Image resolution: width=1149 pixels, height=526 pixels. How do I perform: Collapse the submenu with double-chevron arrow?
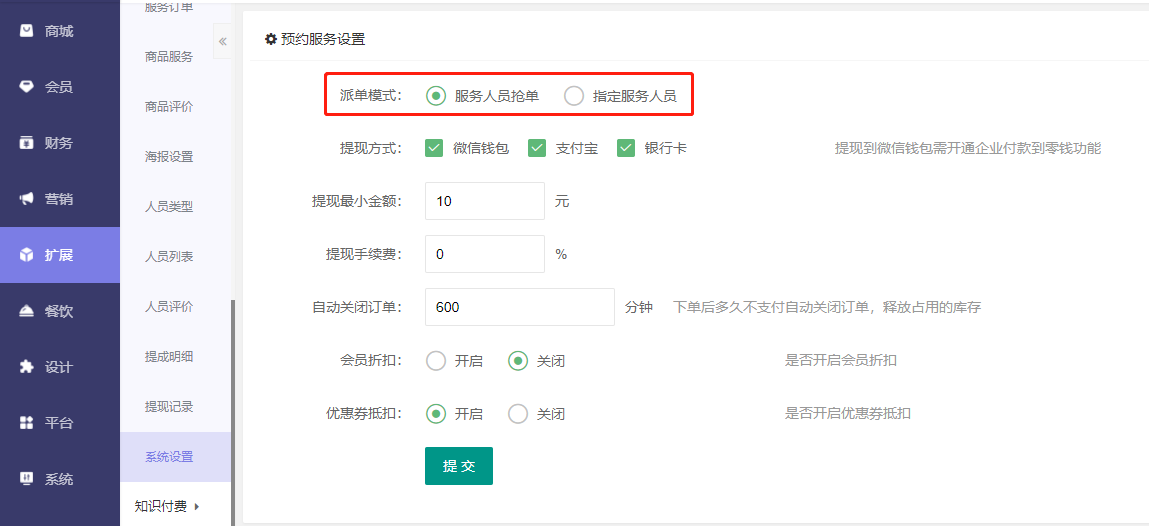(222, 41)
